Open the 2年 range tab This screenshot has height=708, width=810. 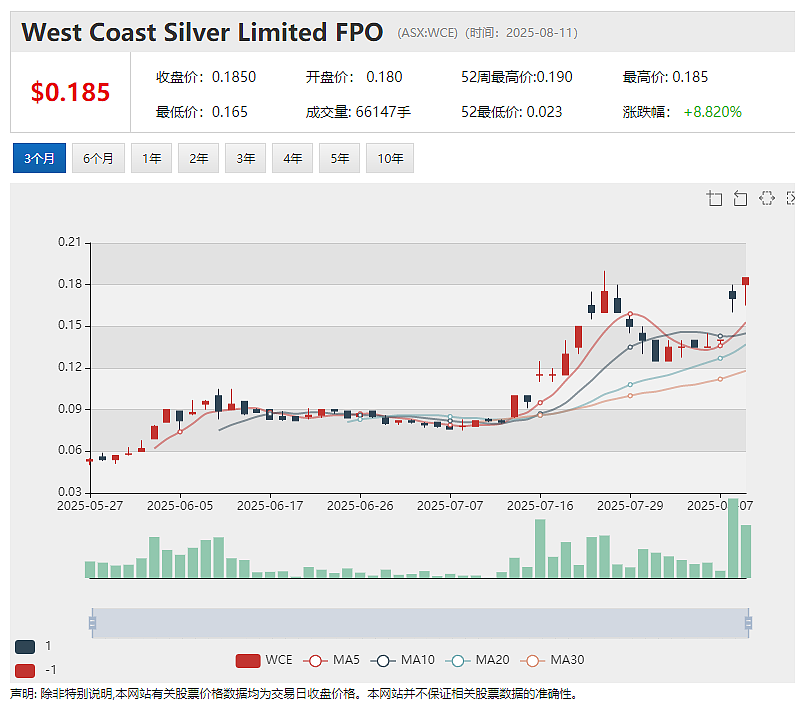pos(198,158)
